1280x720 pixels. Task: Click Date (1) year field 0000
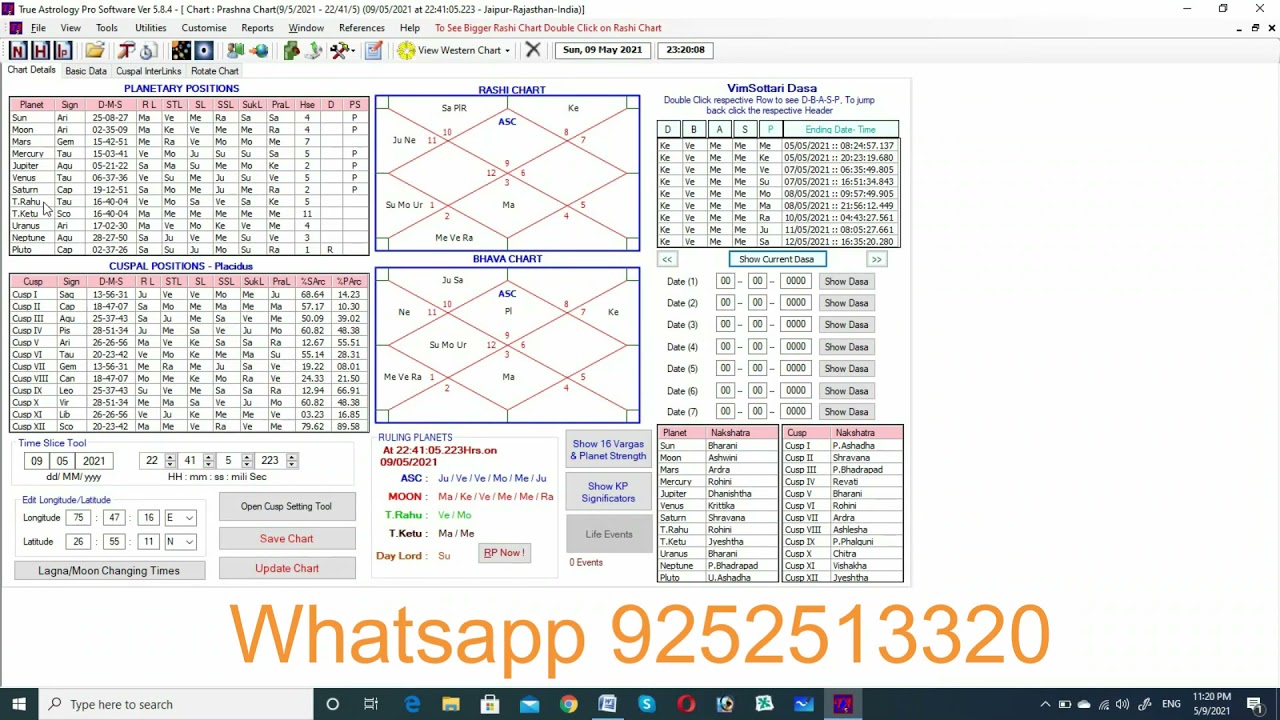point(796,281)
